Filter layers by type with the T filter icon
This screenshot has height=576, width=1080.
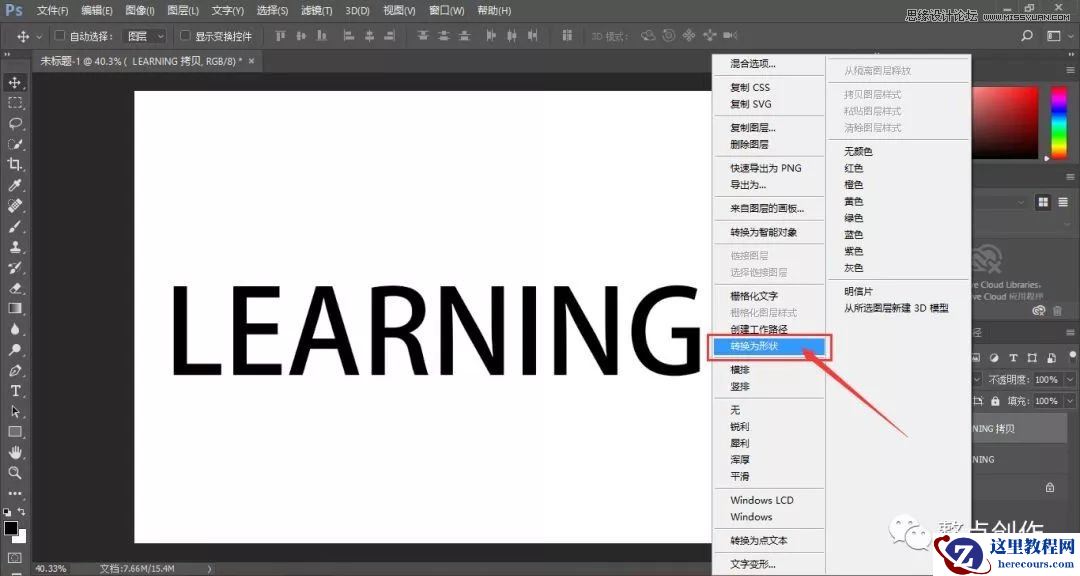1014,358
